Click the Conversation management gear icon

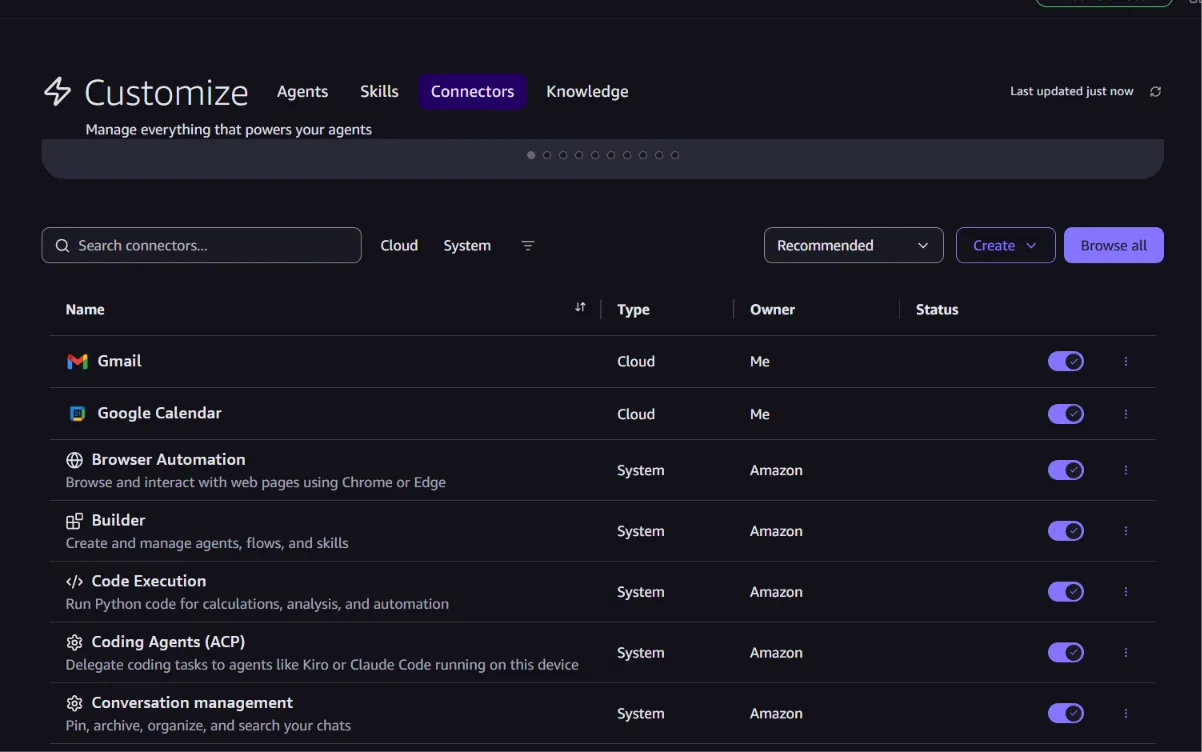point(74,703)
